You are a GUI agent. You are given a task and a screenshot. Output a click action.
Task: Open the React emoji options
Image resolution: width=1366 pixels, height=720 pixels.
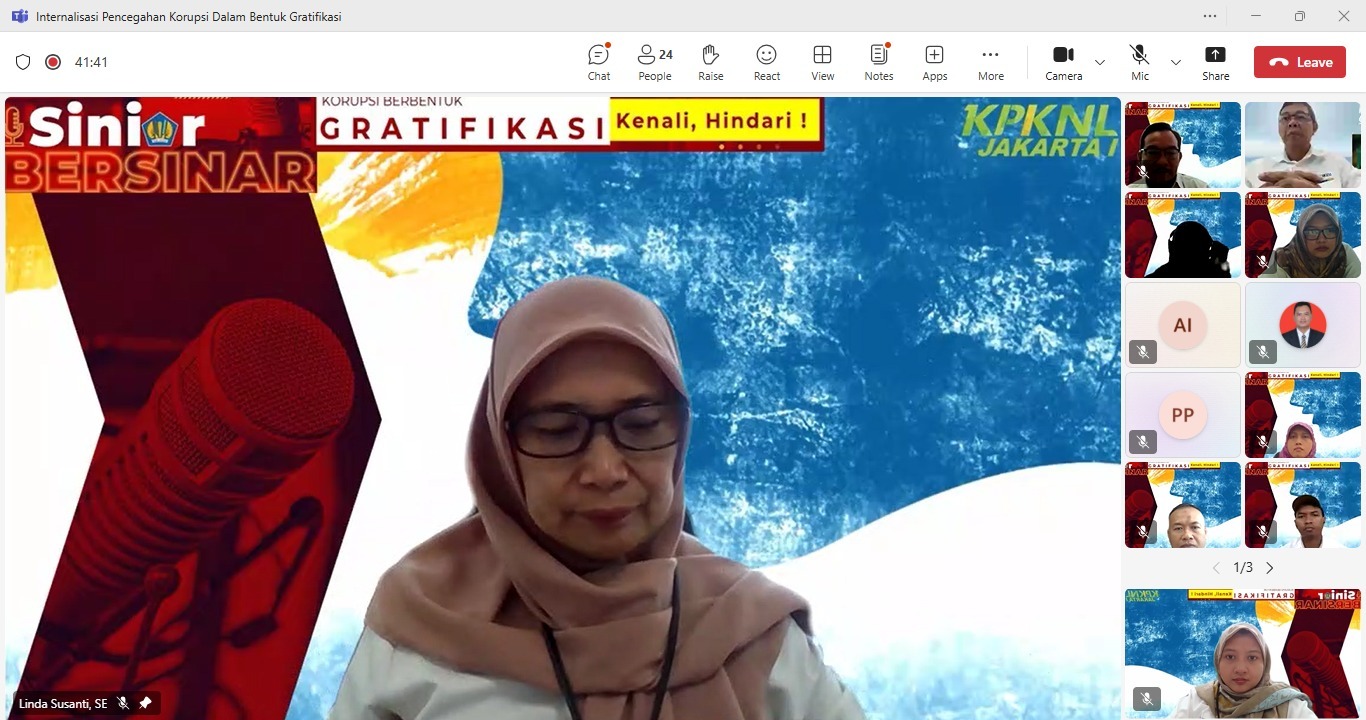(767, 62)
